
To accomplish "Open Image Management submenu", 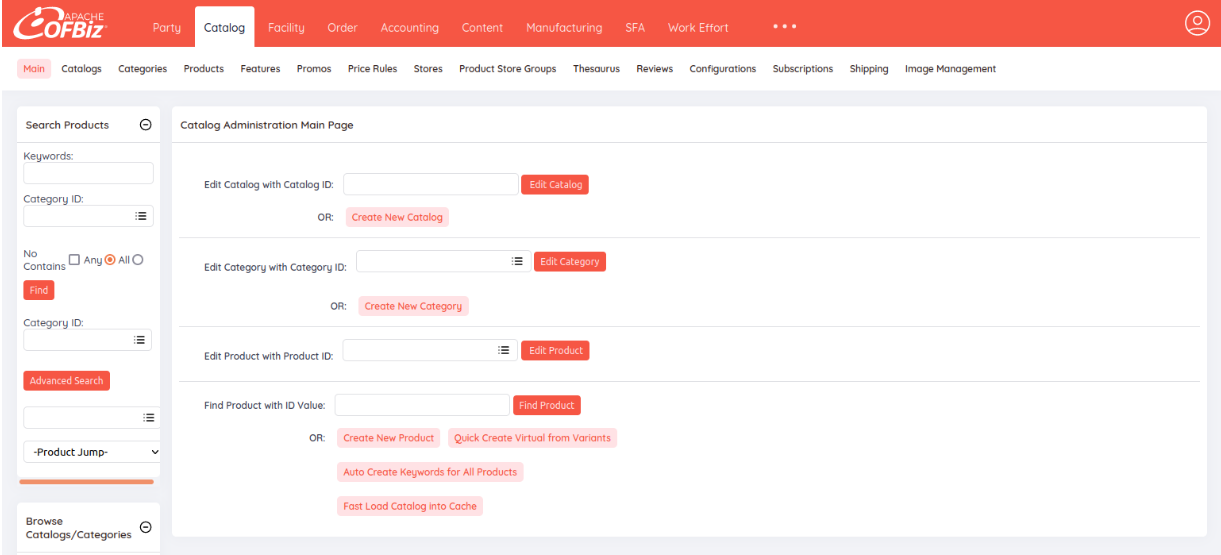I will coord(950,69).
